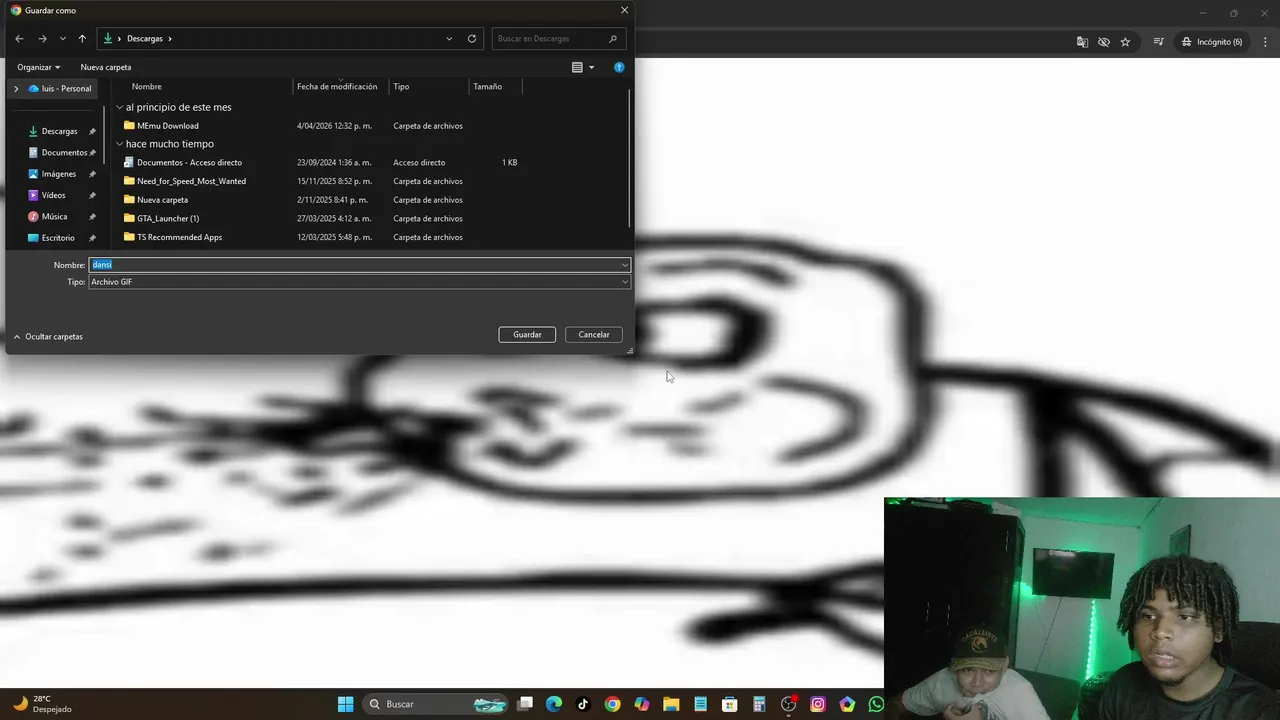Open Microsoft Store from the taskbar
1280x720 pixels.
pos(730,704)
